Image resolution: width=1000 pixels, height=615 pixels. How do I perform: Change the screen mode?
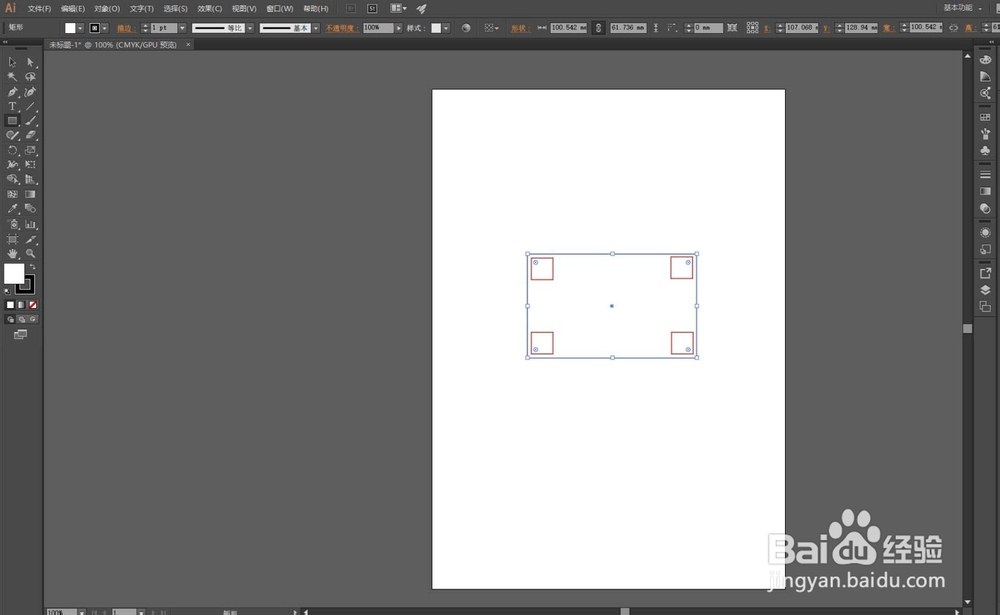click(20, 334)
